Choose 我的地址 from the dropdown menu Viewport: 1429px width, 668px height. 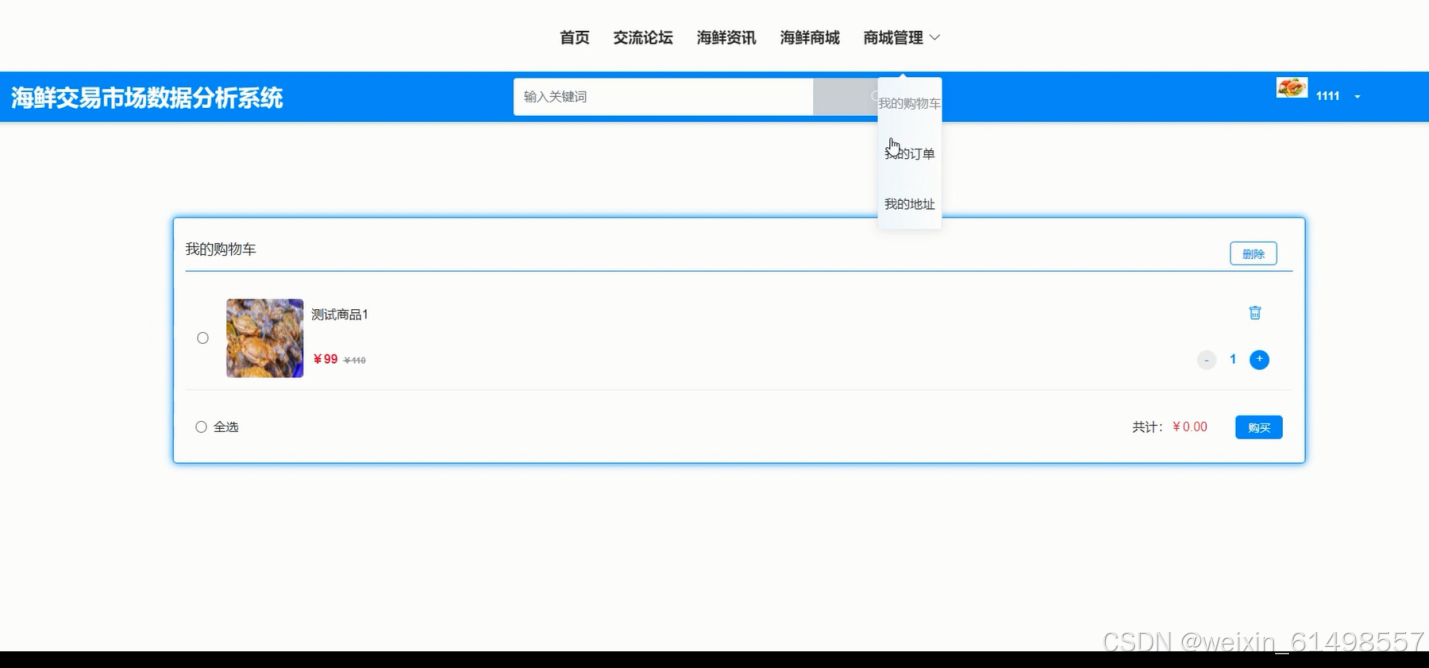pyautogui.click(x=909, y=204)
